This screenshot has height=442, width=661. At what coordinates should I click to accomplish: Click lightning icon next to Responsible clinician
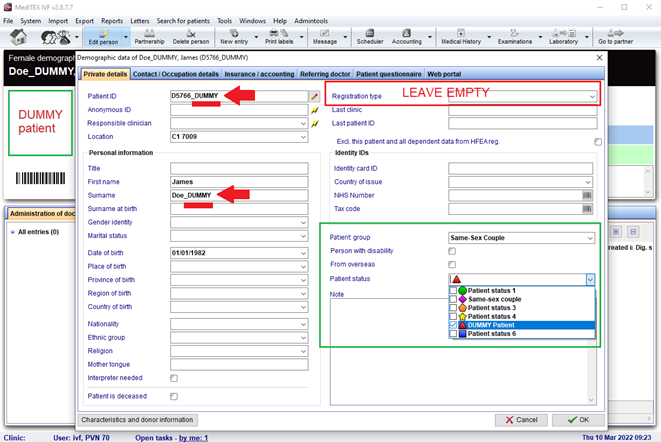314,124
